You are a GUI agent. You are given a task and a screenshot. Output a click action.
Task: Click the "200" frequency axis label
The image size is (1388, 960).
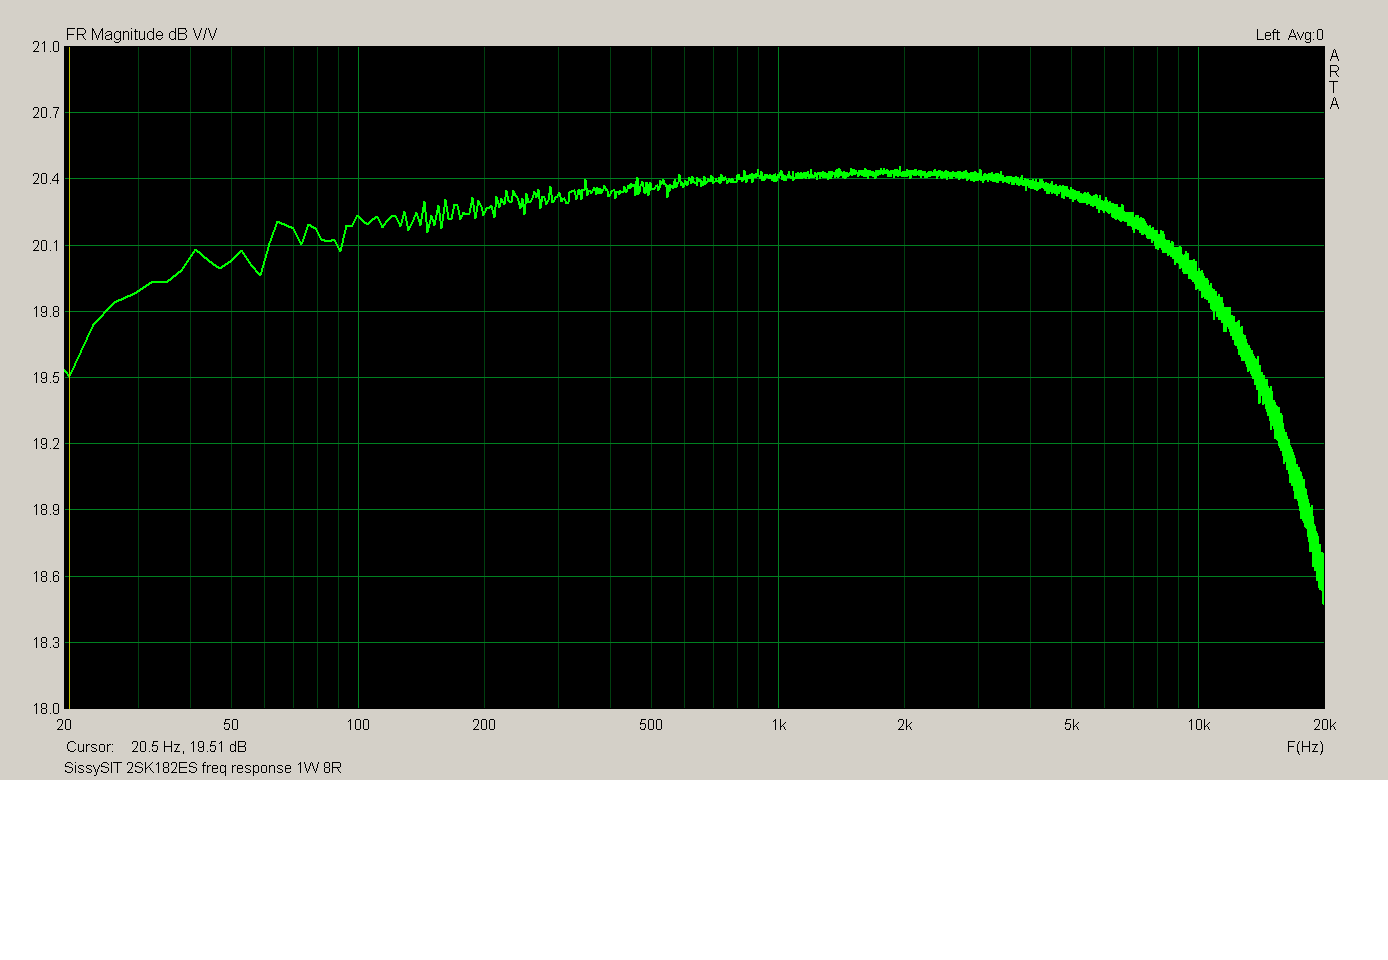point(484,725)
